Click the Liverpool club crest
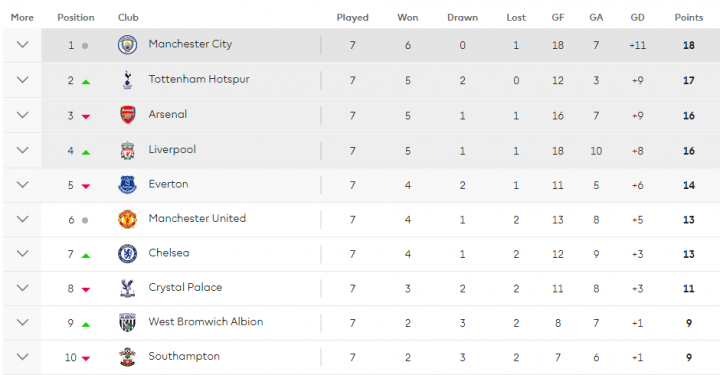720x375 pixels. (127, 151)
